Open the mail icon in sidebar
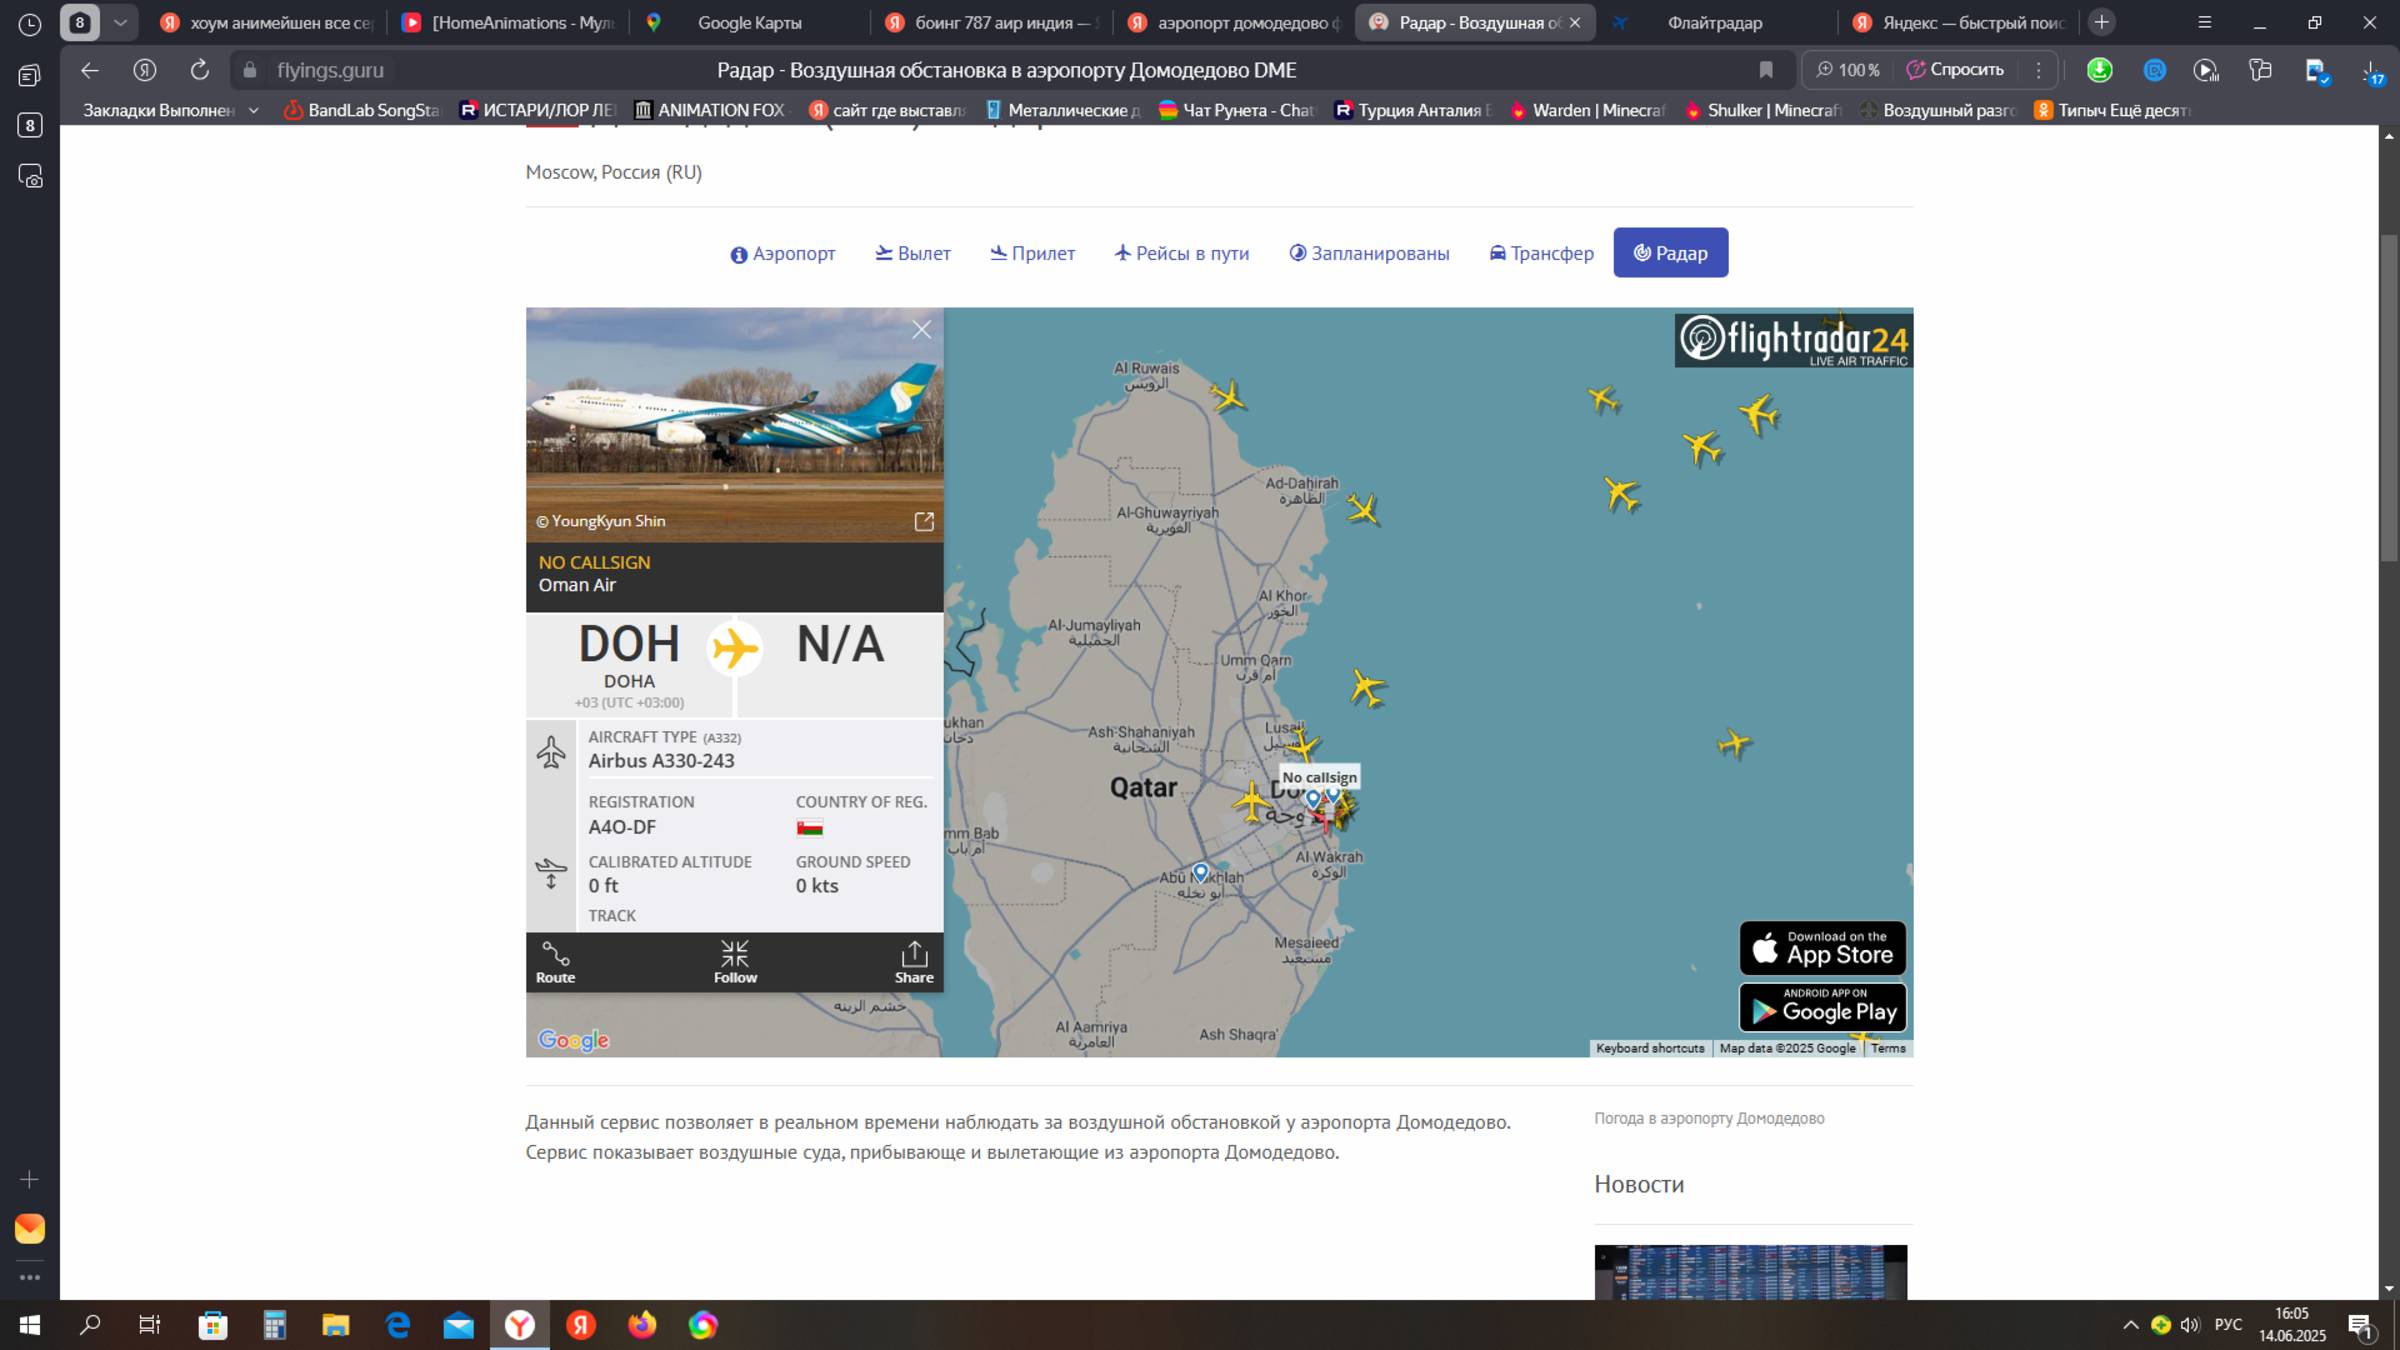2400x1350 pixels. (30, 1229)
